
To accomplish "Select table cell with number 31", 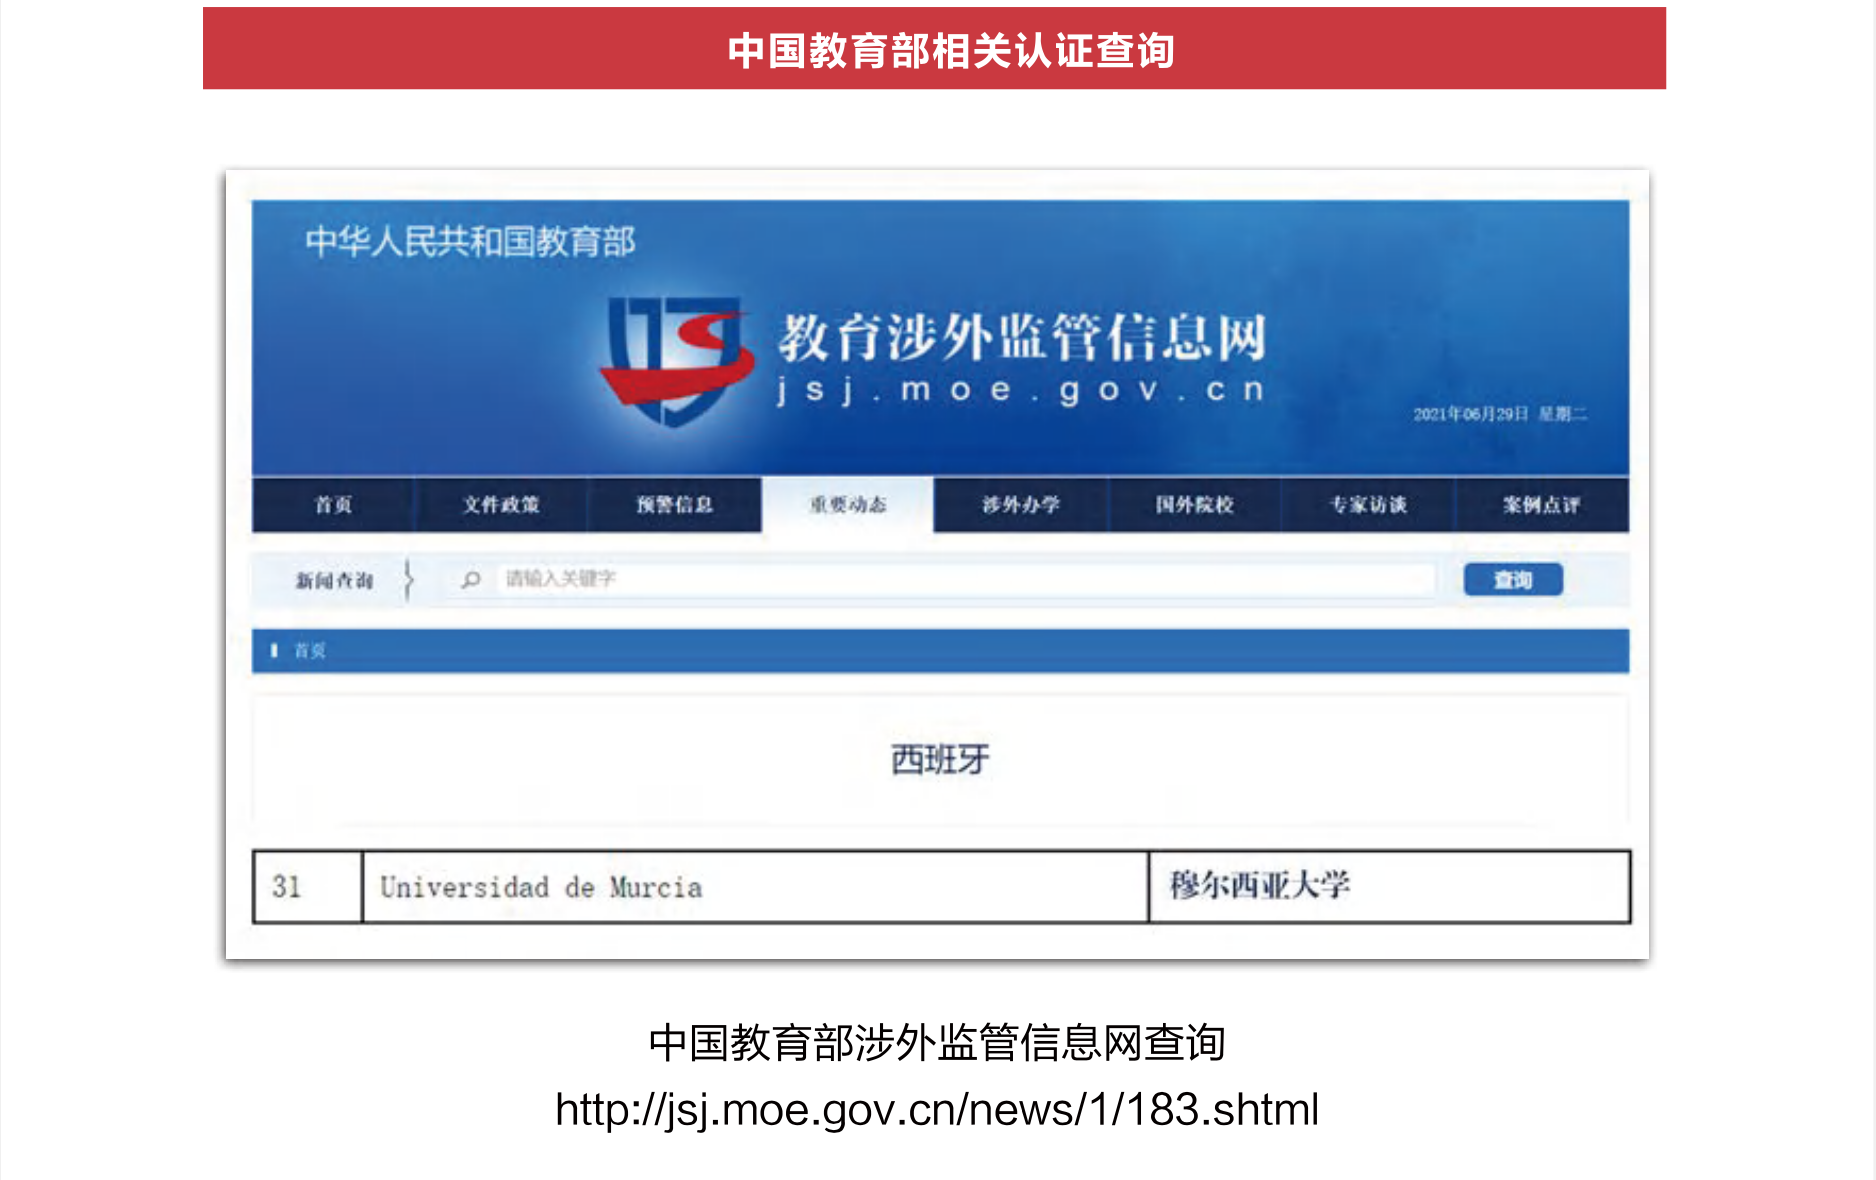I will click(x=307, y=887).
